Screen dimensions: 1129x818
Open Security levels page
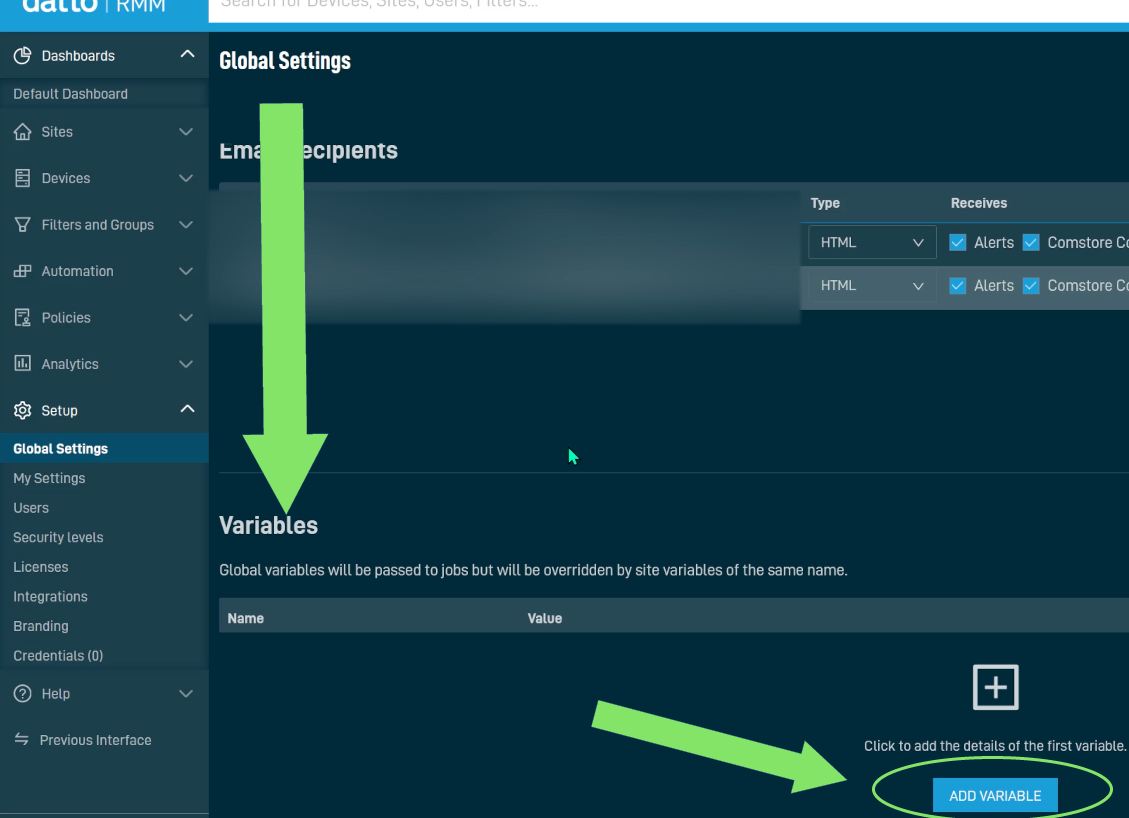(58, 537)
